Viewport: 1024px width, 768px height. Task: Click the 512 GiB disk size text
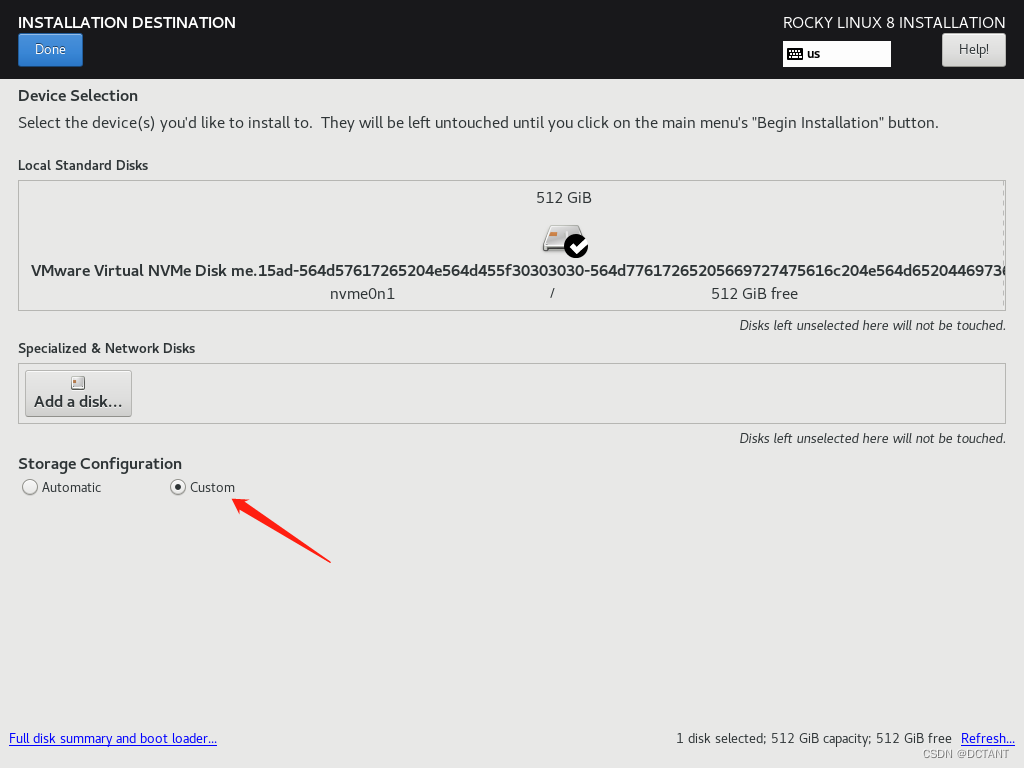564,198
